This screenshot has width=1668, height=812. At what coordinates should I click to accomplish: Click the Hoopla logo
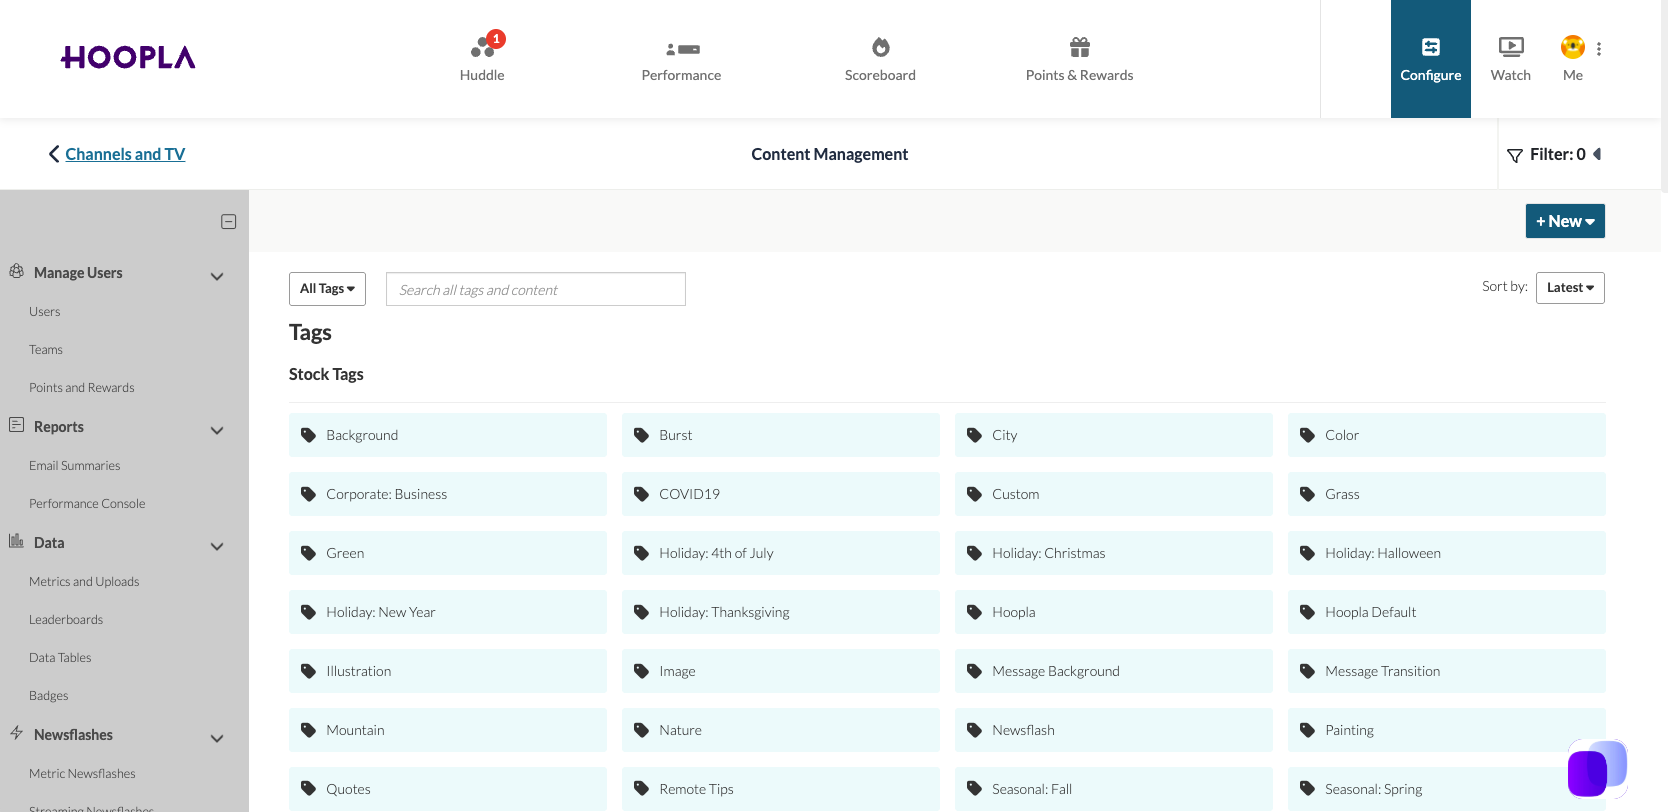click(x=128, y=57)
